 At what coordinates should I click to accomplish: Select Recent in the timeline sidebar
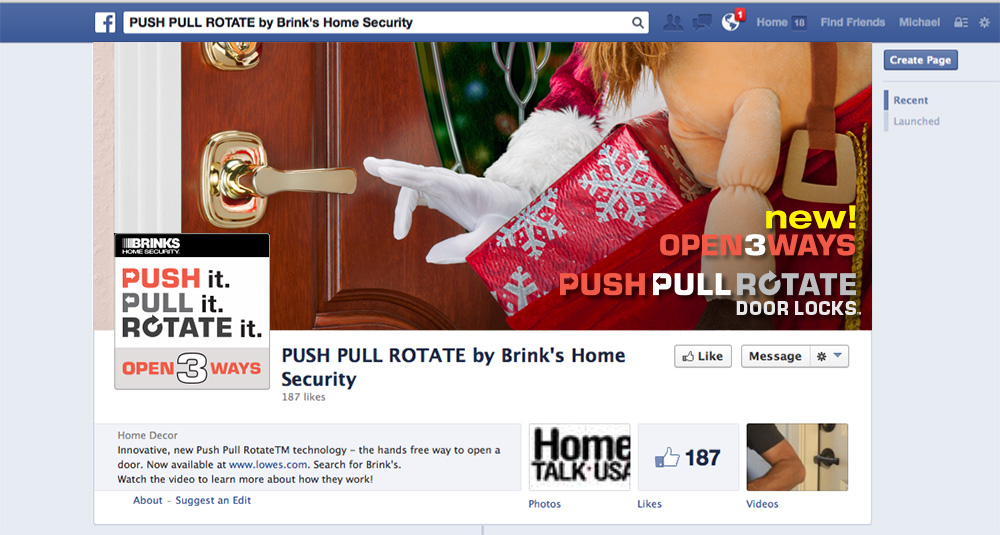(910, 100)
